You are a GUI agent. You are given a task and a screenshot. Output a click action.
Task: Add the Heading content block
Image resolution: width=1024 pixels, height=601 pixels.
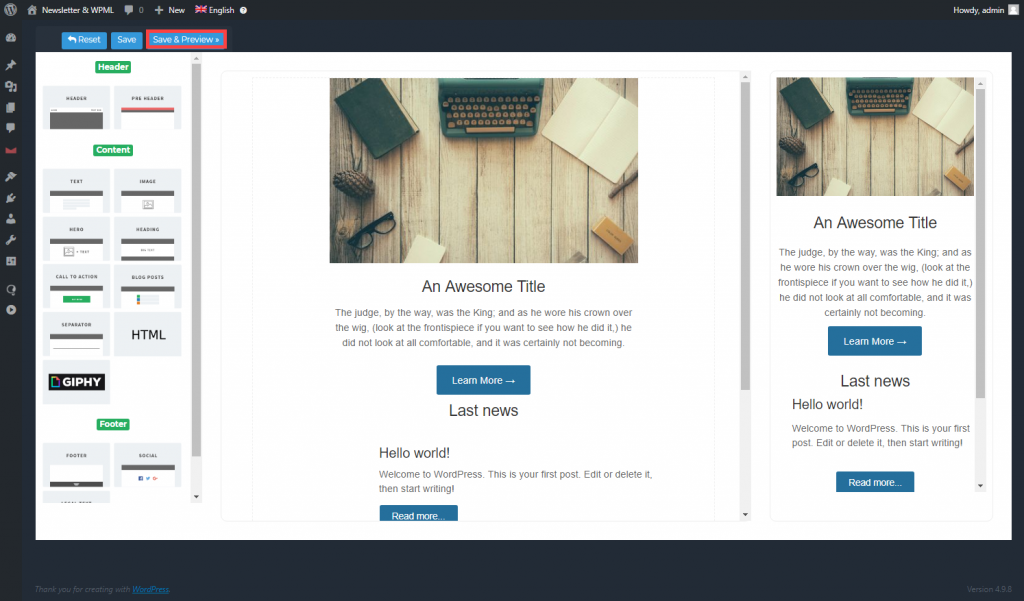(148, 239)
